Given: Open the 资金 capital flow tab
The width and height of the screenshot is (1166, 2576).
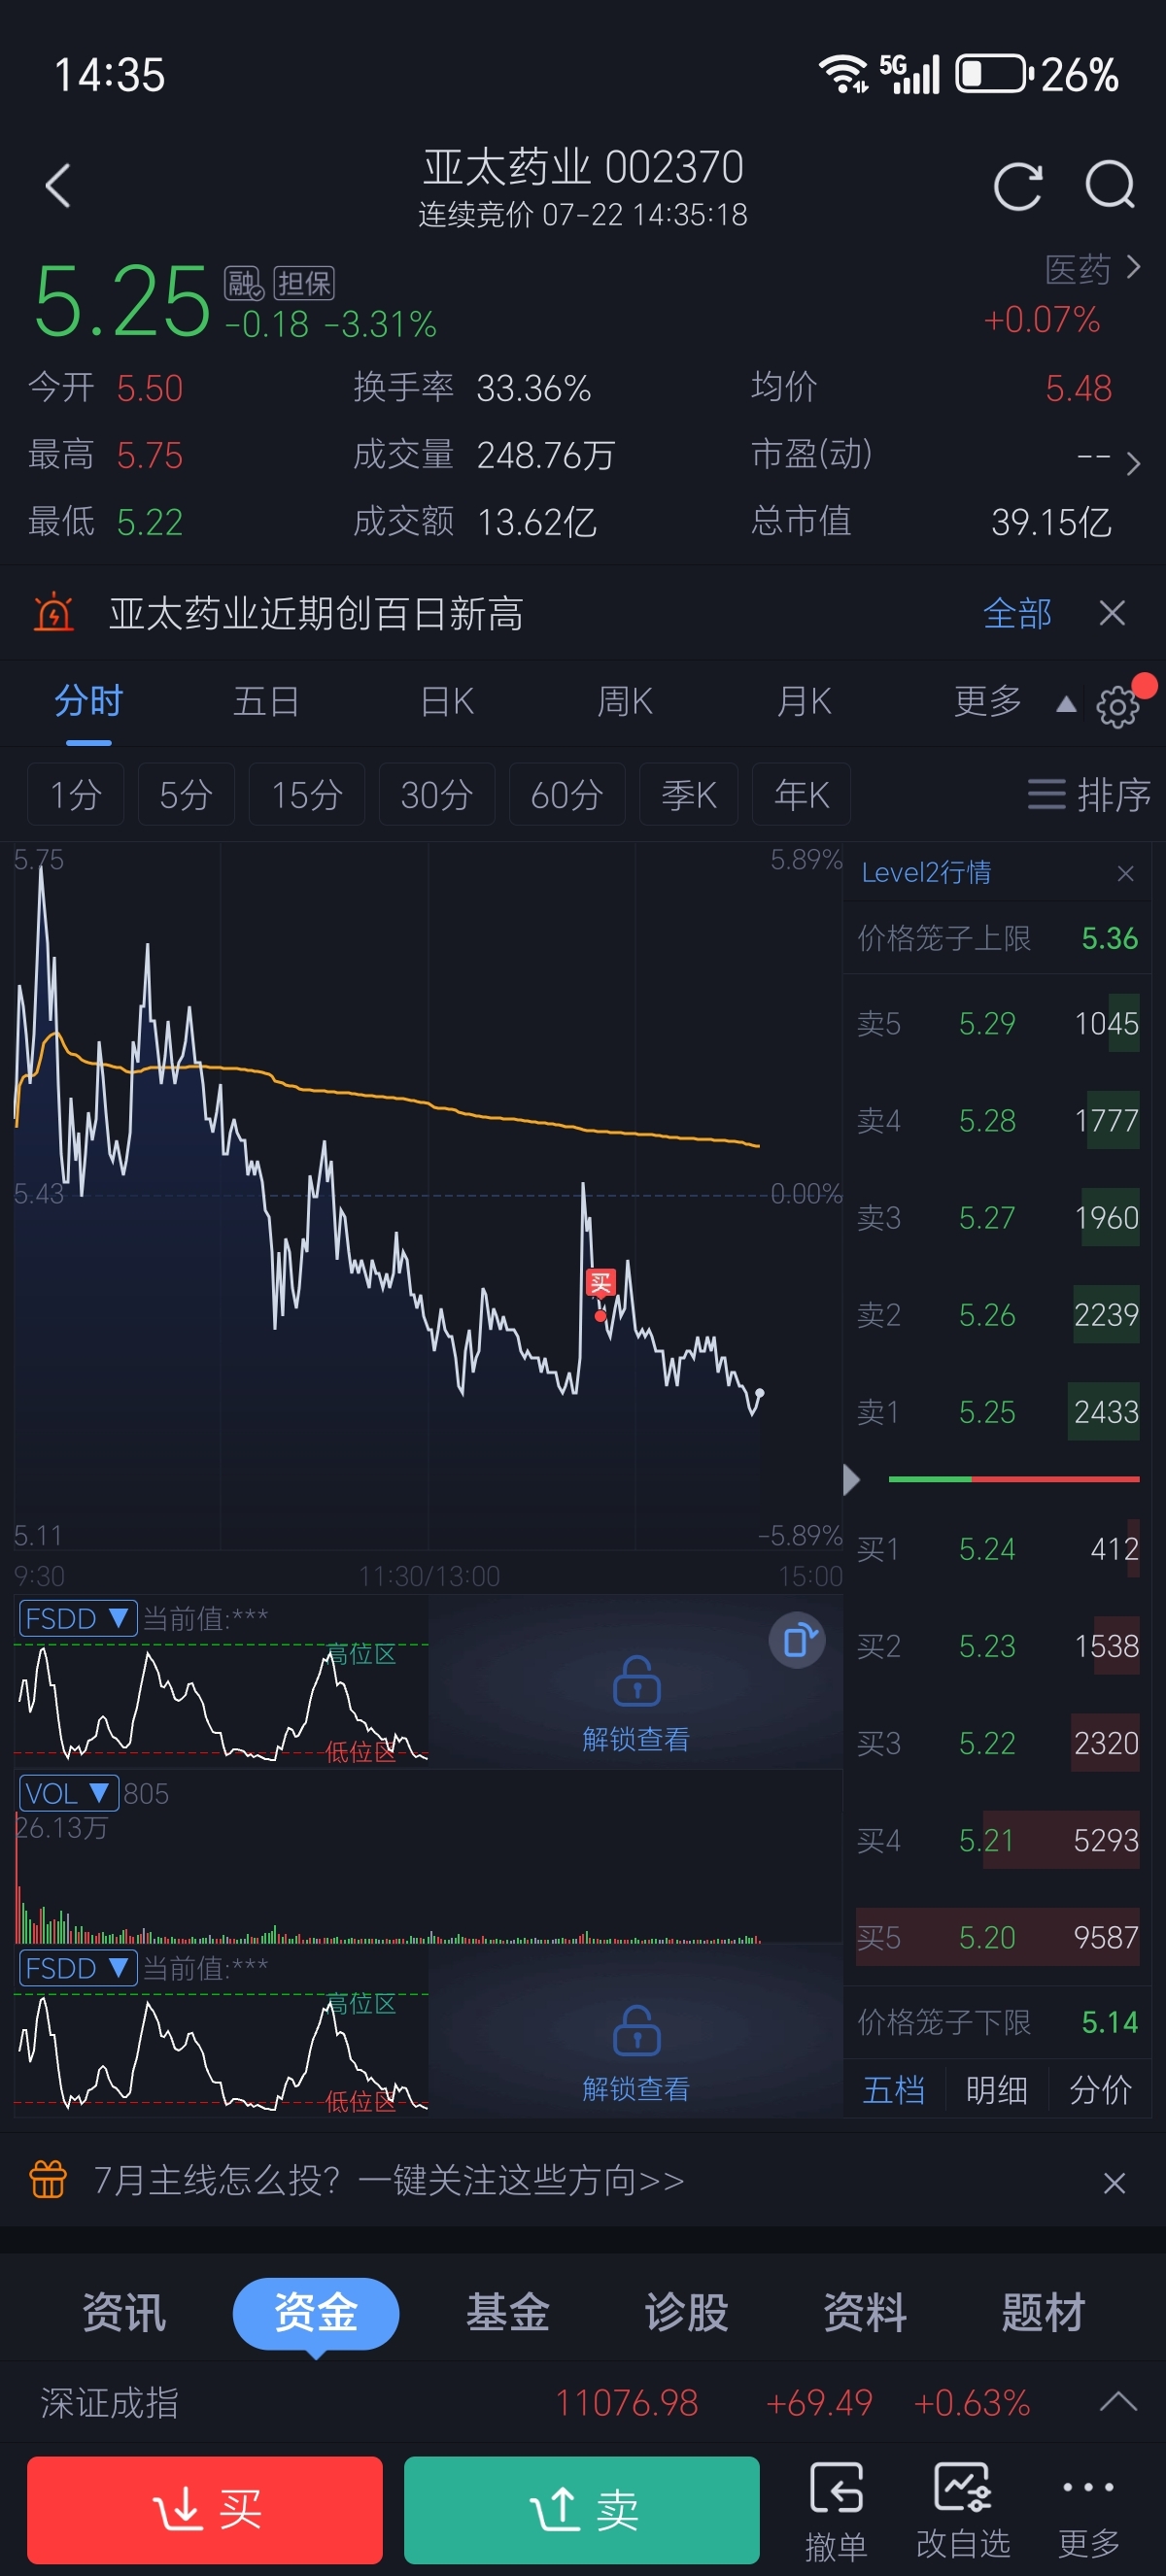Looking at the screenshot, I should 316,2312.
